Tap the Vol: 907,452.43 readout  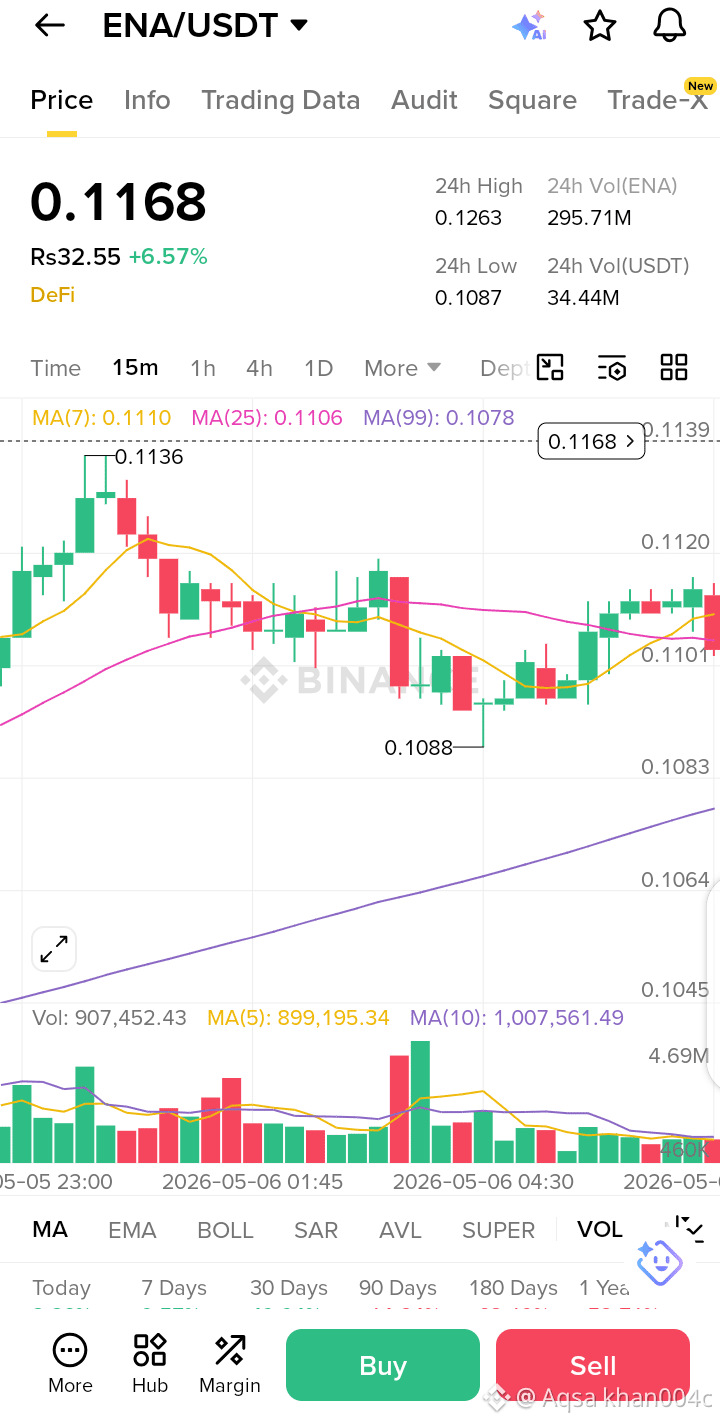point(110,1018)
